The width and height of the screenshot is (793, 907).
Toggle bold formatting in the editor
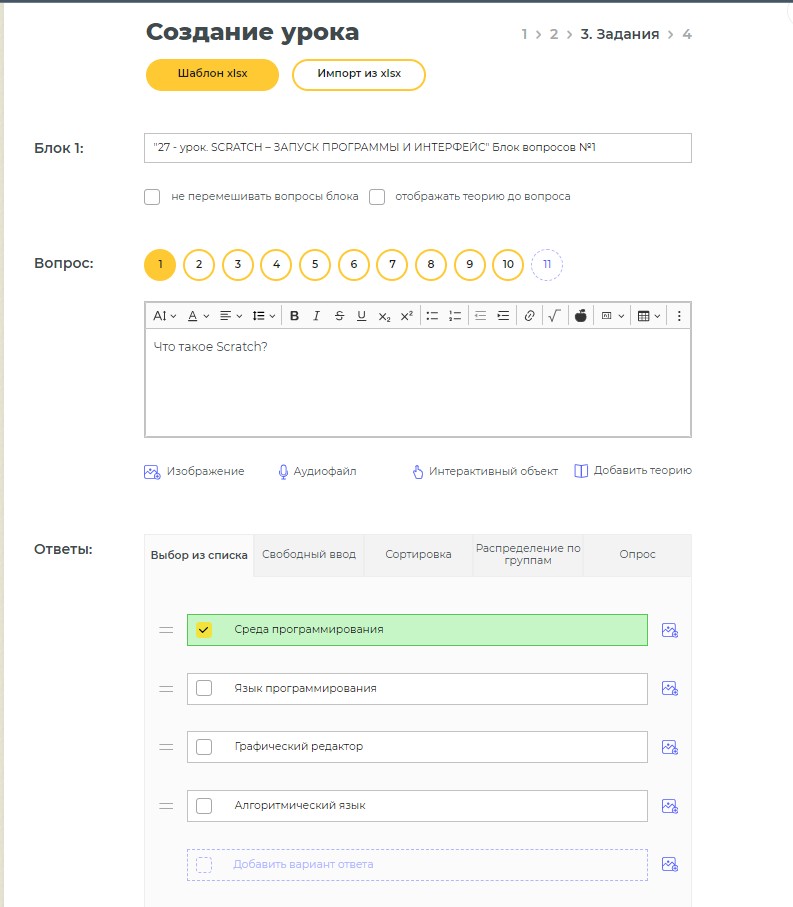click(x=294, y=316)
